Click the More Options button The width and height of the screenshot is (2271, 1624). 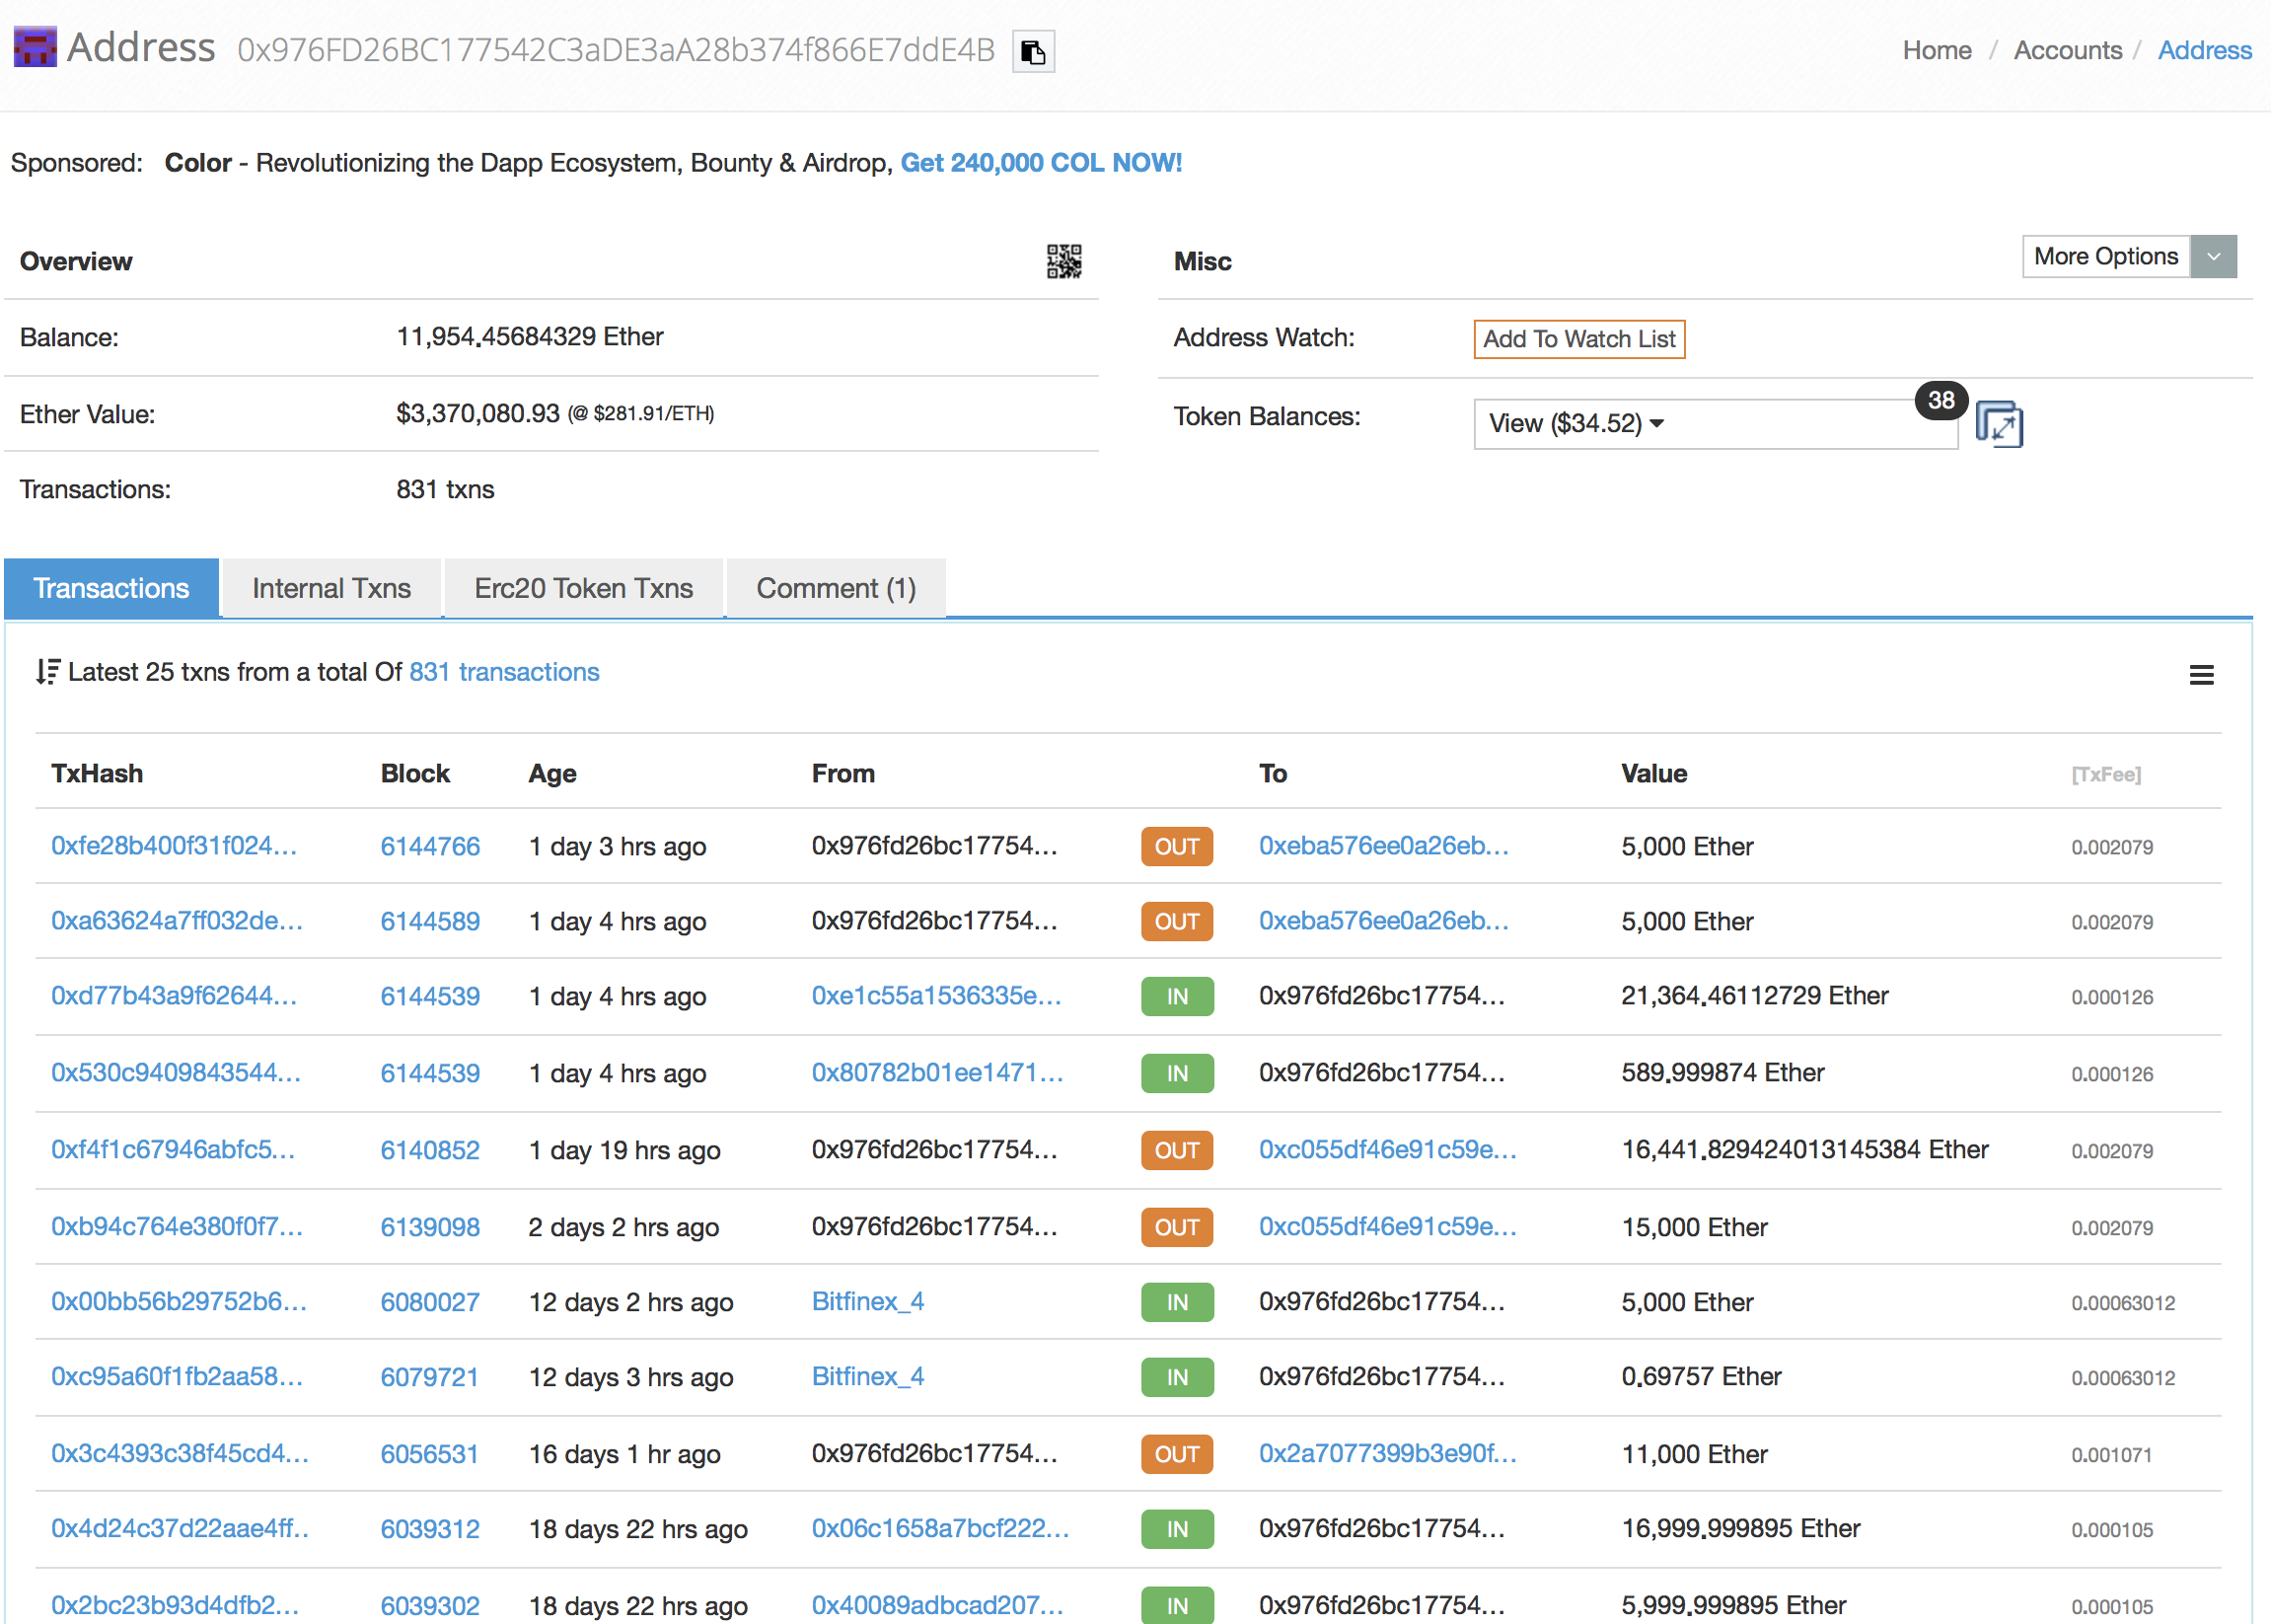point(2106,257)
